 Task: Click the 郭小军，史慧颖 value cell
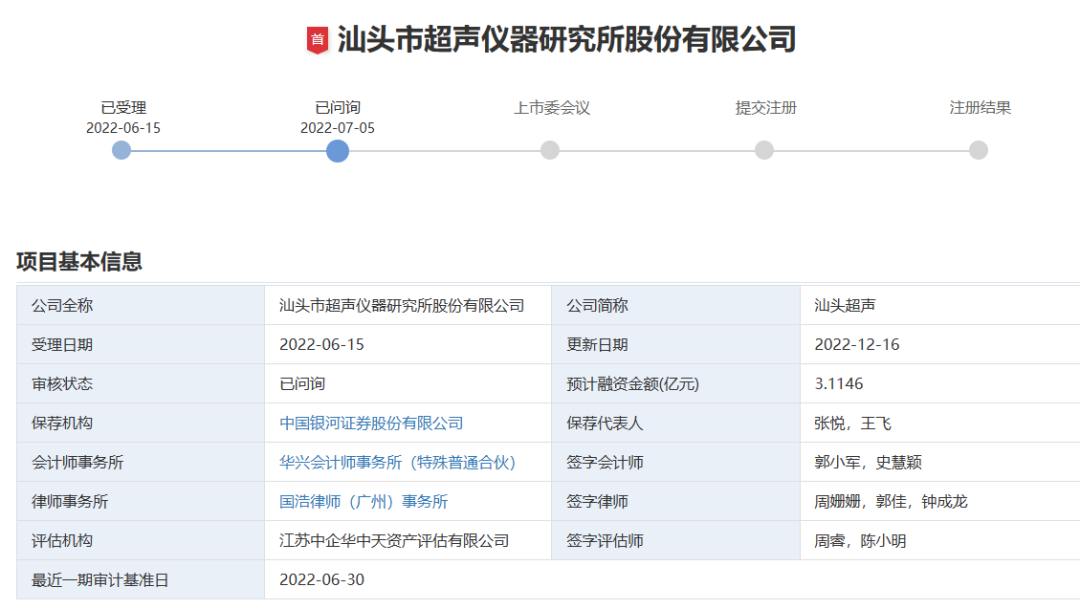pyautogui.click(x=940, y=462)
